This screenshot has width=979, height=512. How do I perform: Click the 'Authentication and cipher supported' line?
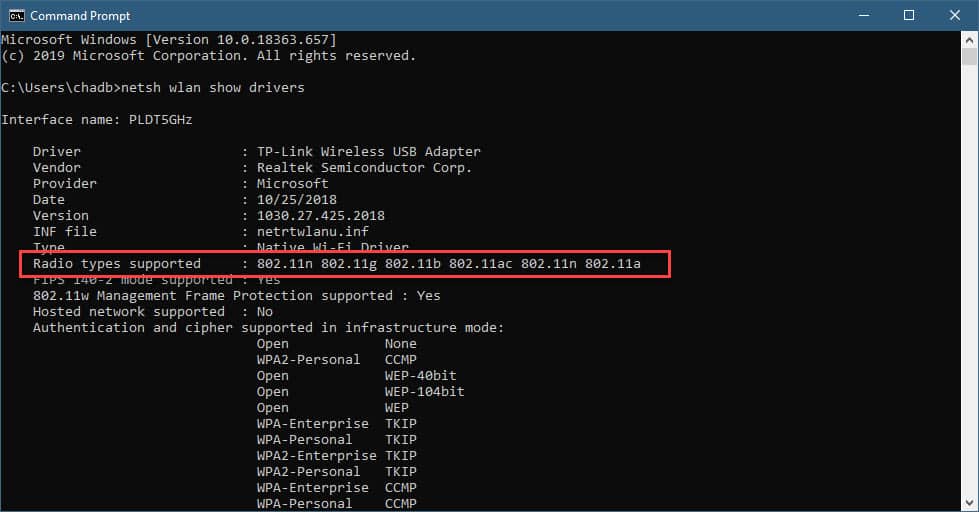click(268, 328)
